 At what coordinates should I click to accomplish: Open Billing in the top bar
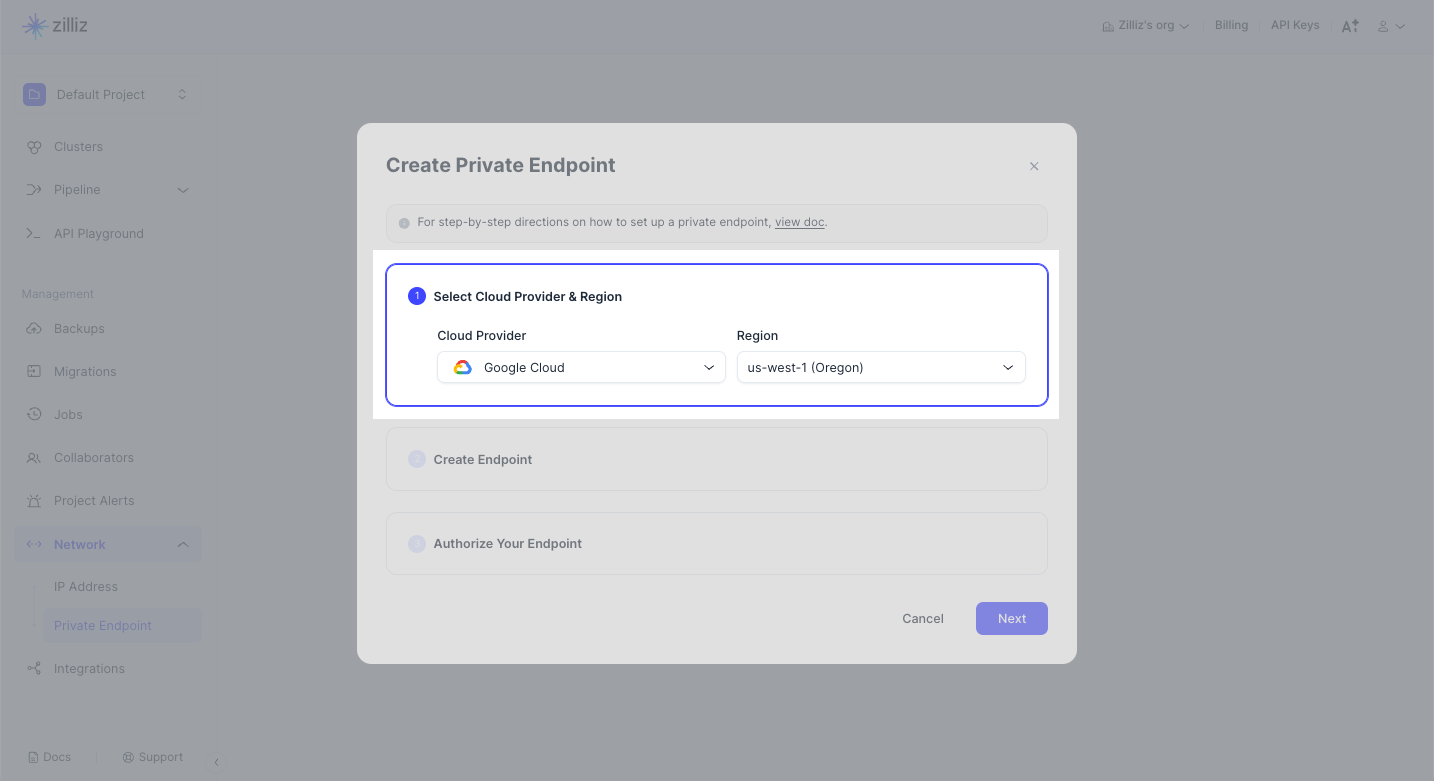tap(1231, 26)
